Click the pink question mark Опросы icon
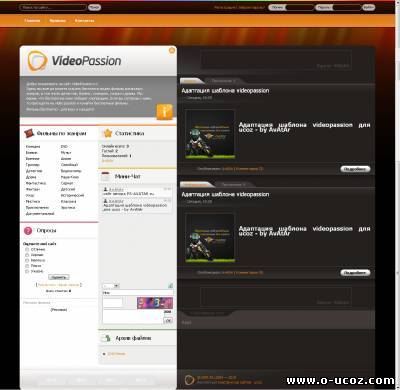400x390 pixels. coord(28,230)
